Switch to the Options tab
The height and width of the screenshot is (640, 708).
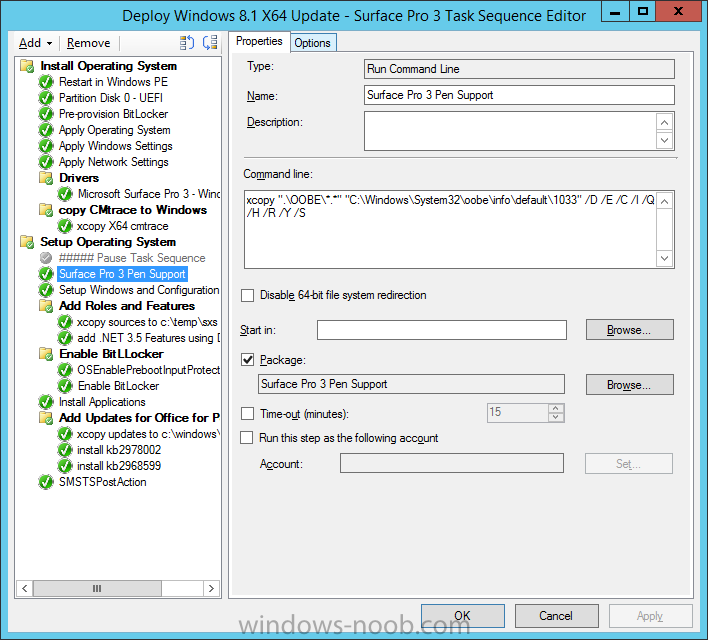click(x=312, y=43)
